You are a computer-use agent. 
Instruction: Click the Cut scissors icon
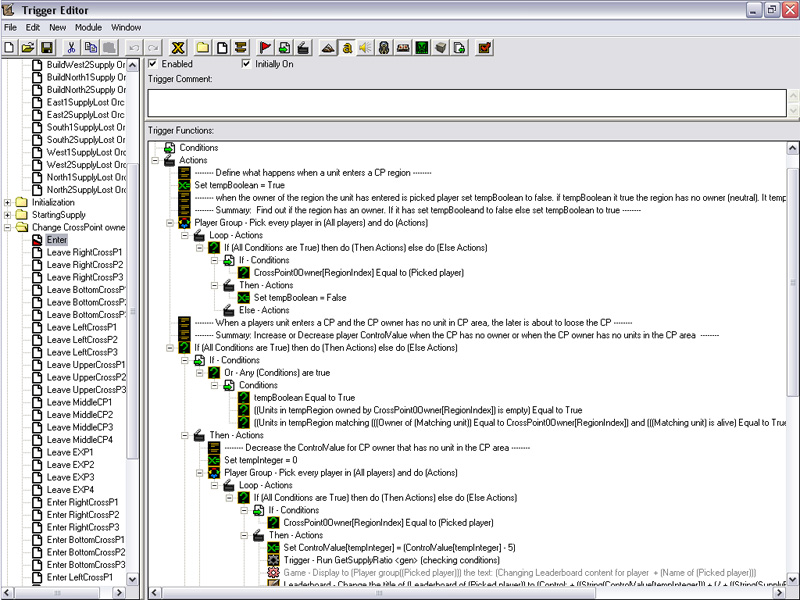point(71,48)
